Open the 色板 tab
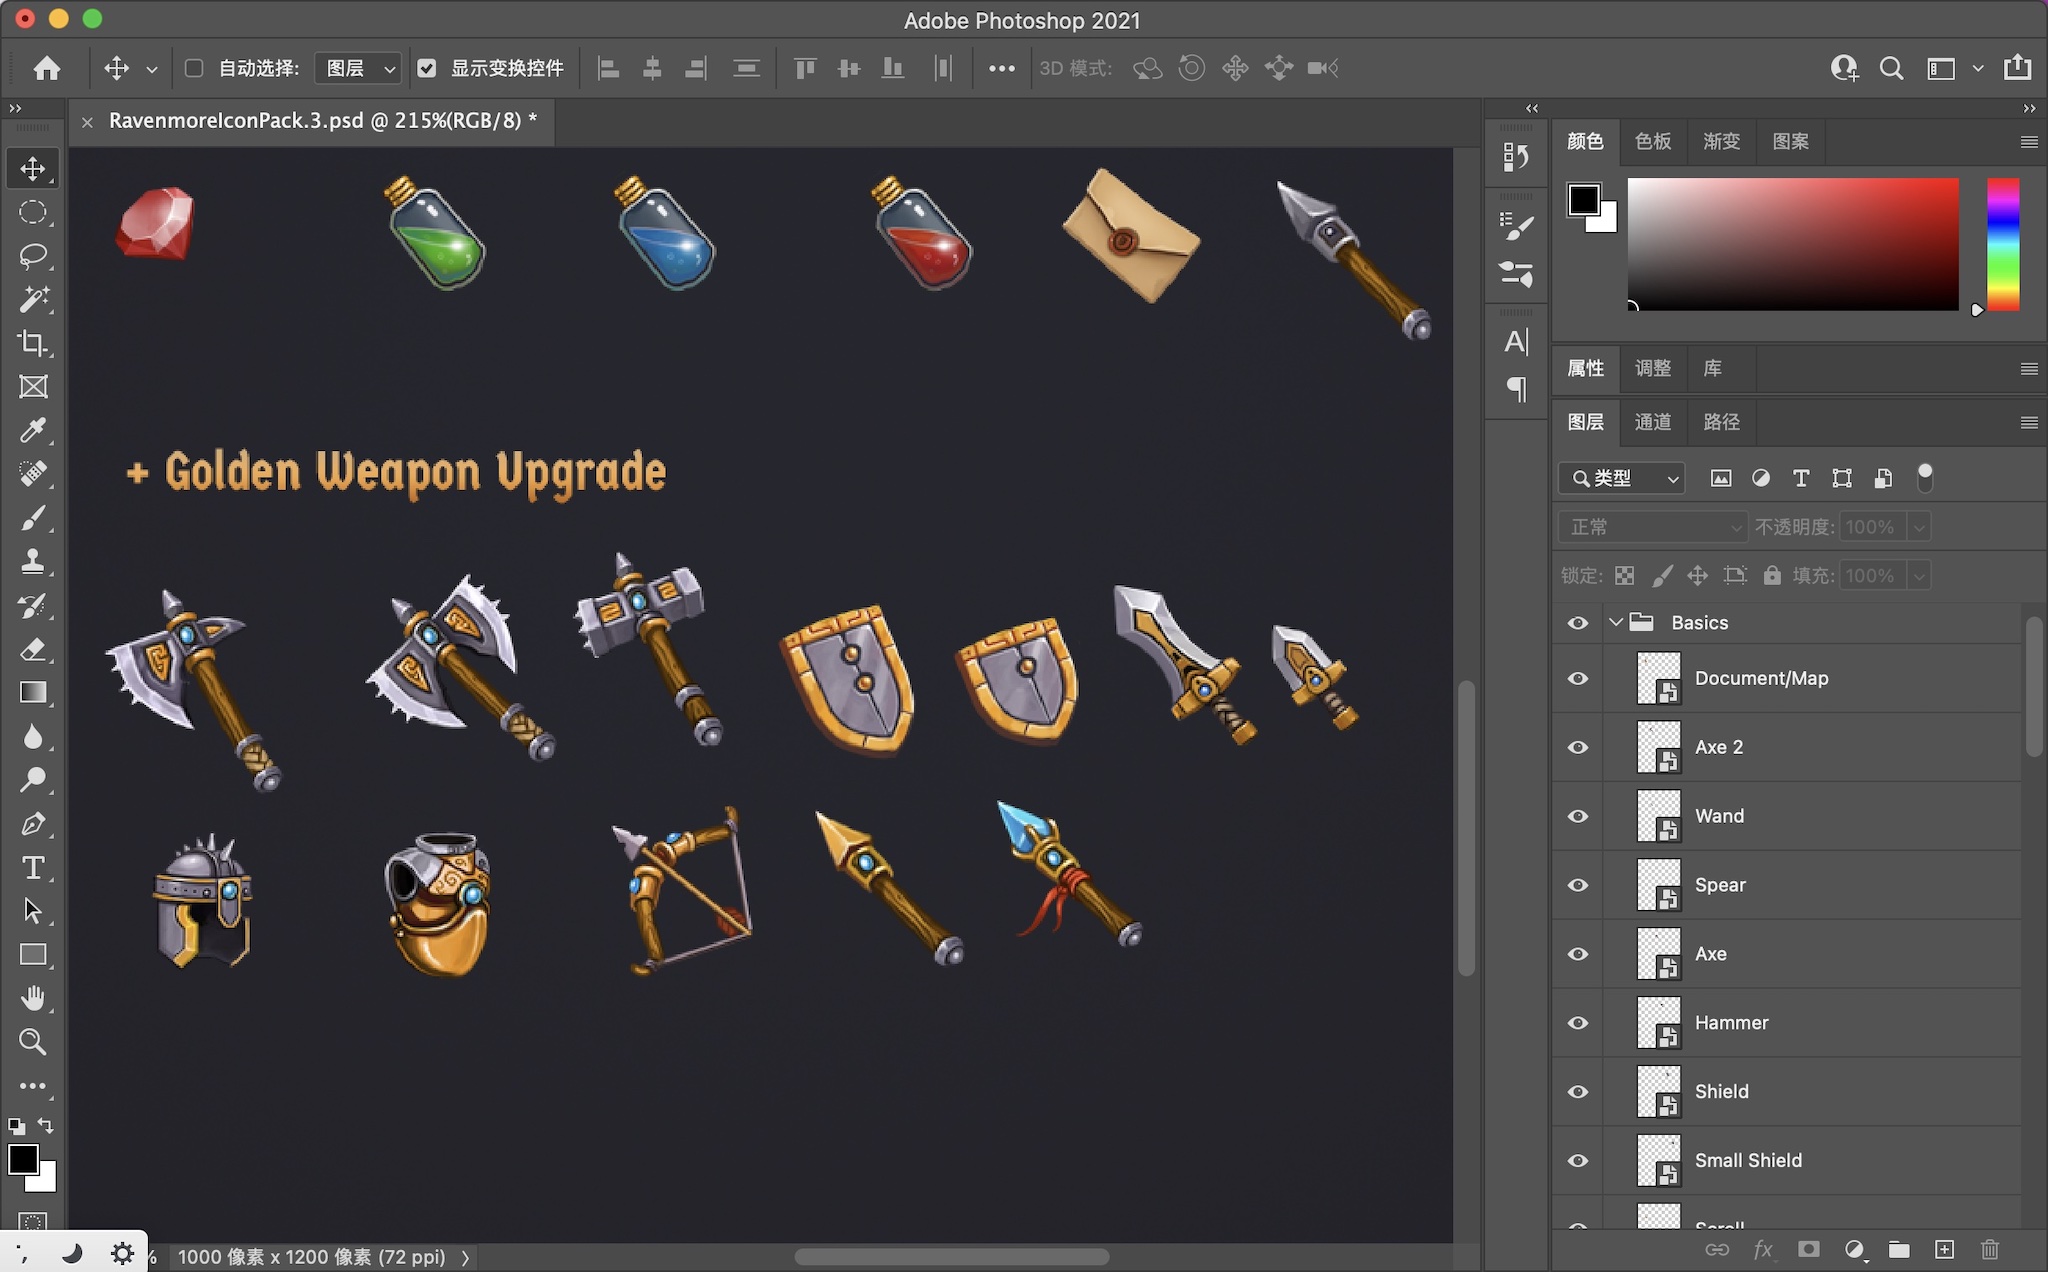The height and width of the screenshot is (1272, 2048). point(1652,141)
